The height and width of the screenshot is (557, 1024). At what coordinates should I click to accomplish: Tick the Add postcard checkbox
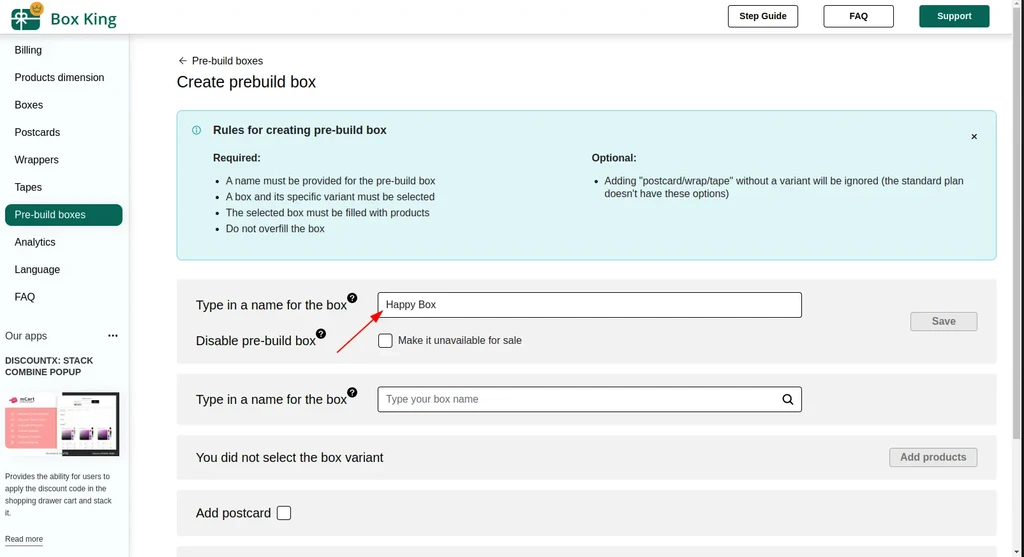coord(283,513)
